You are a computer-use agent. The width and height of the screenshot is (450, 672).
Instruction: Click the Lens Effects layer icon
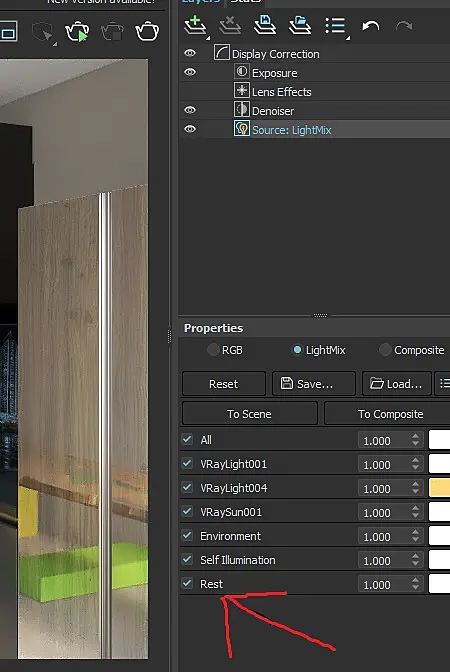pyautogui.click(x=242, y=90)
